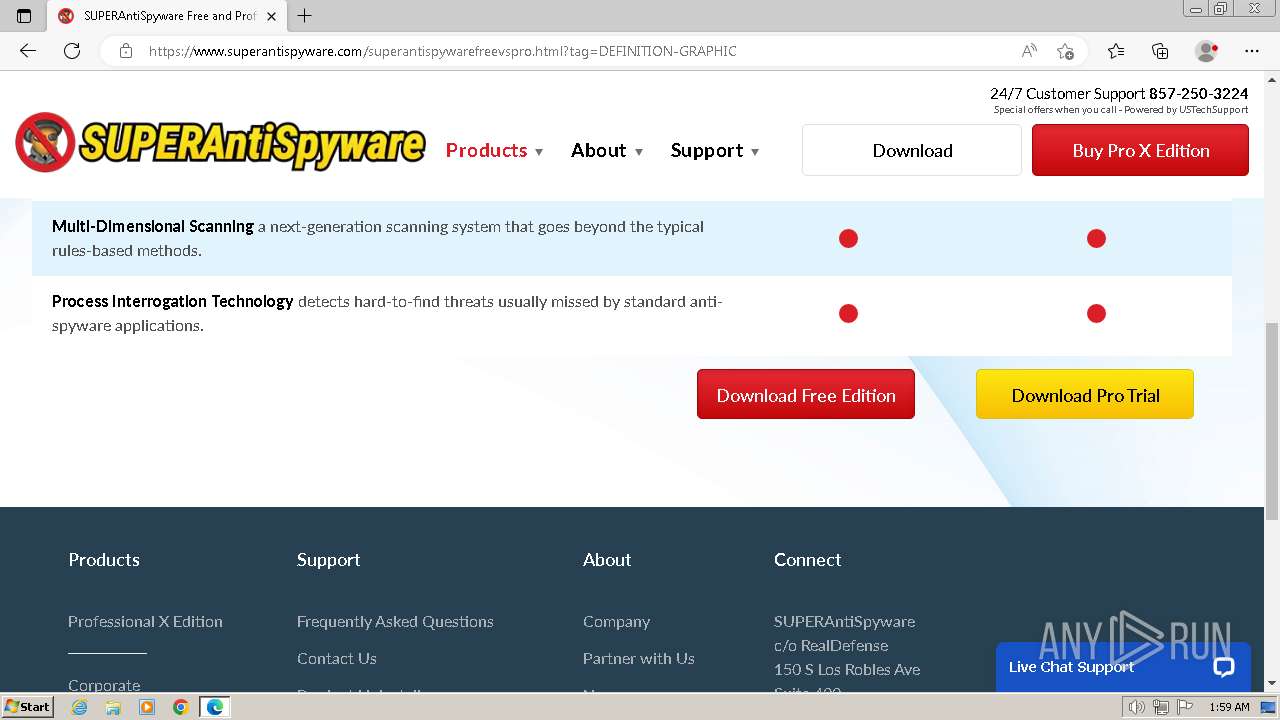
Task: Open Company footer link
Action: pyautogui.click(x=616, y=621)
